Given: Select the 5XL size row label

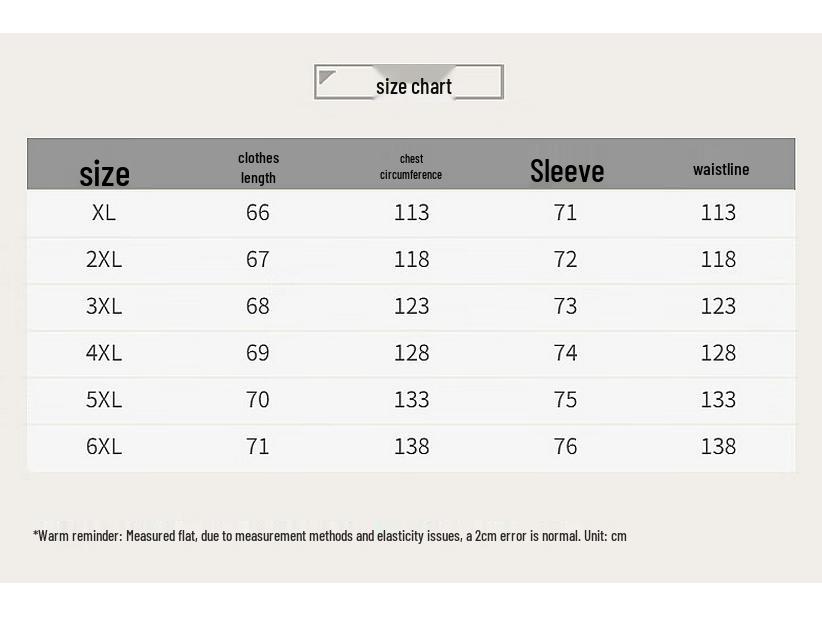Looking at the screenshot, I should 104,400.
